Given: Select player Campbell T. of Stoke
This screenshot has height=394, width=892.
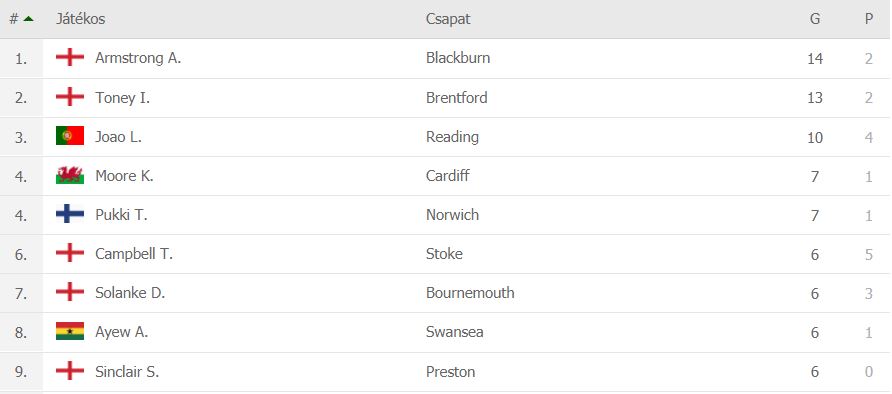Looking at the screenshot, I should [x=134, y=254].
